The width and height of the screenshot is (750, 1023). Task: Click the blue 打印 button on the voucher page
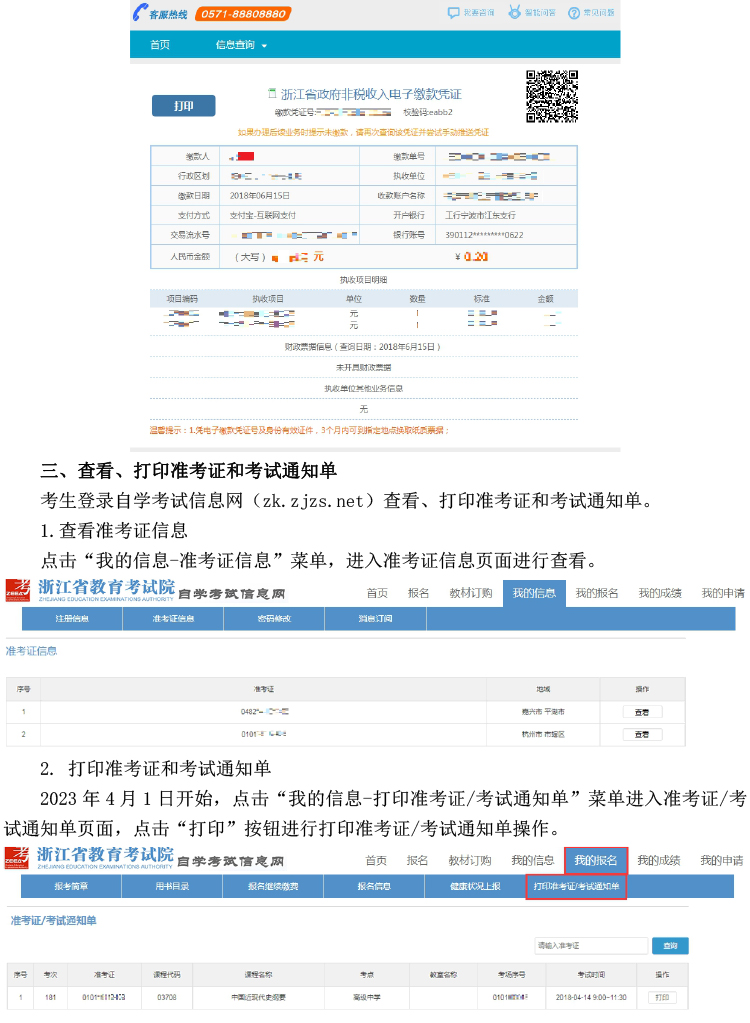pos(184,106)
